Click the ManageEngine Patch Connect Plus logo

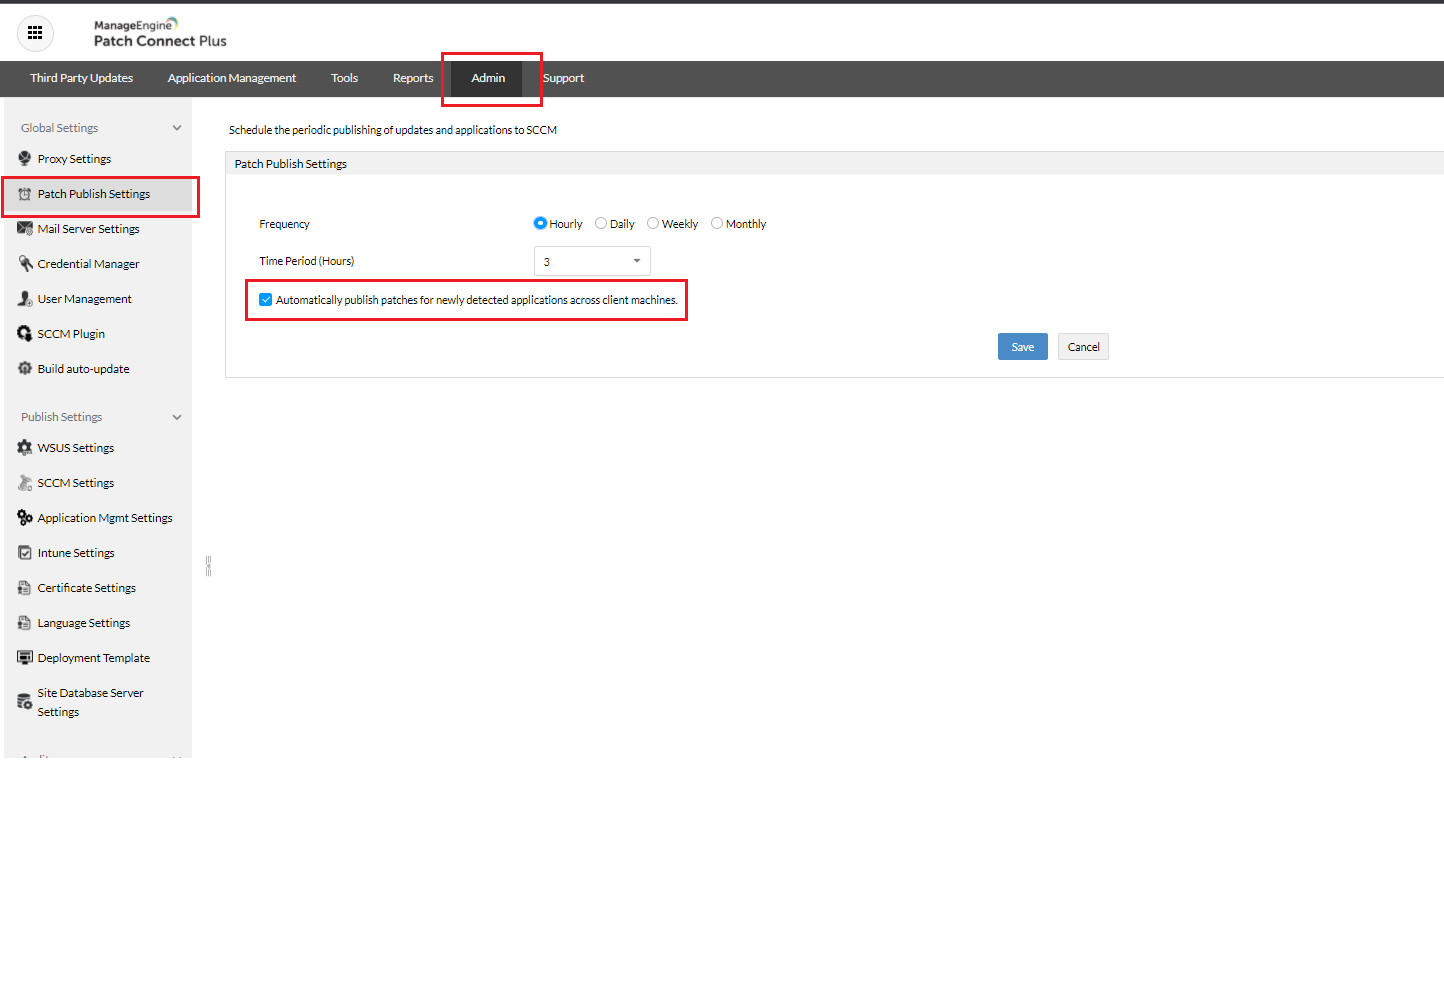coord(160,33)
